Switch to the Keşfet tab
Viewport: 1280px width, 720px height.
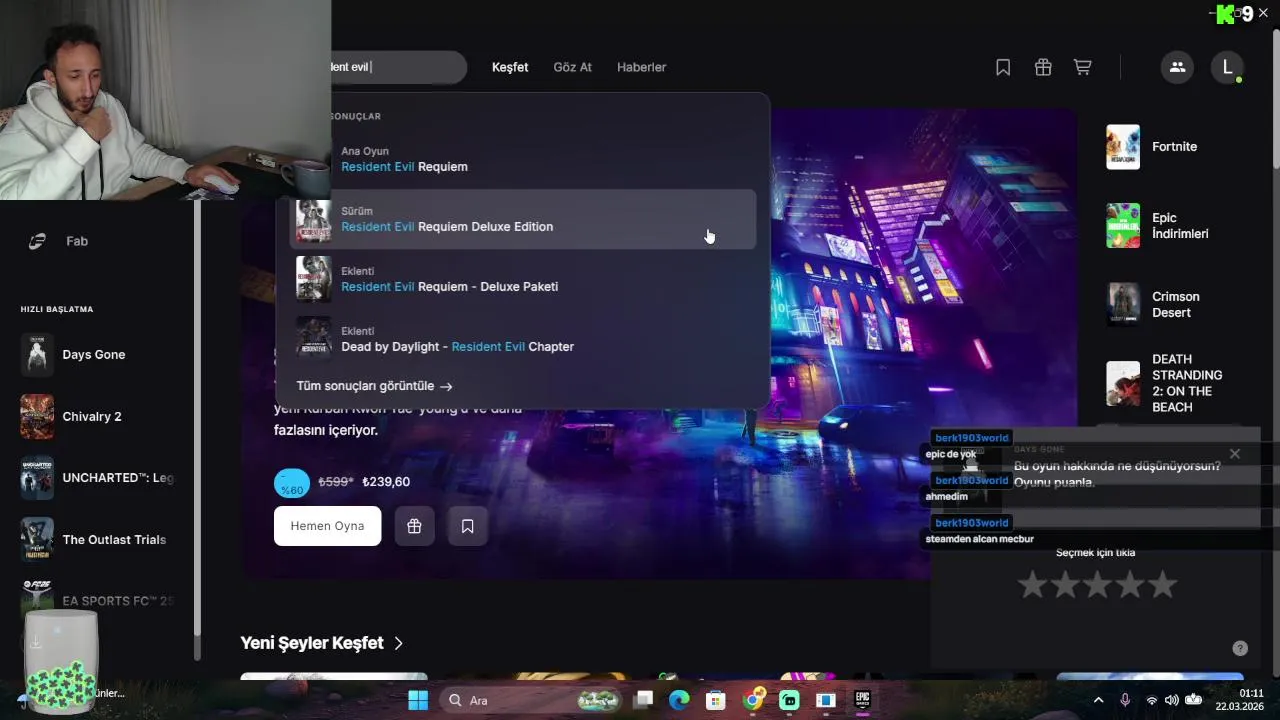pos(510,67)
